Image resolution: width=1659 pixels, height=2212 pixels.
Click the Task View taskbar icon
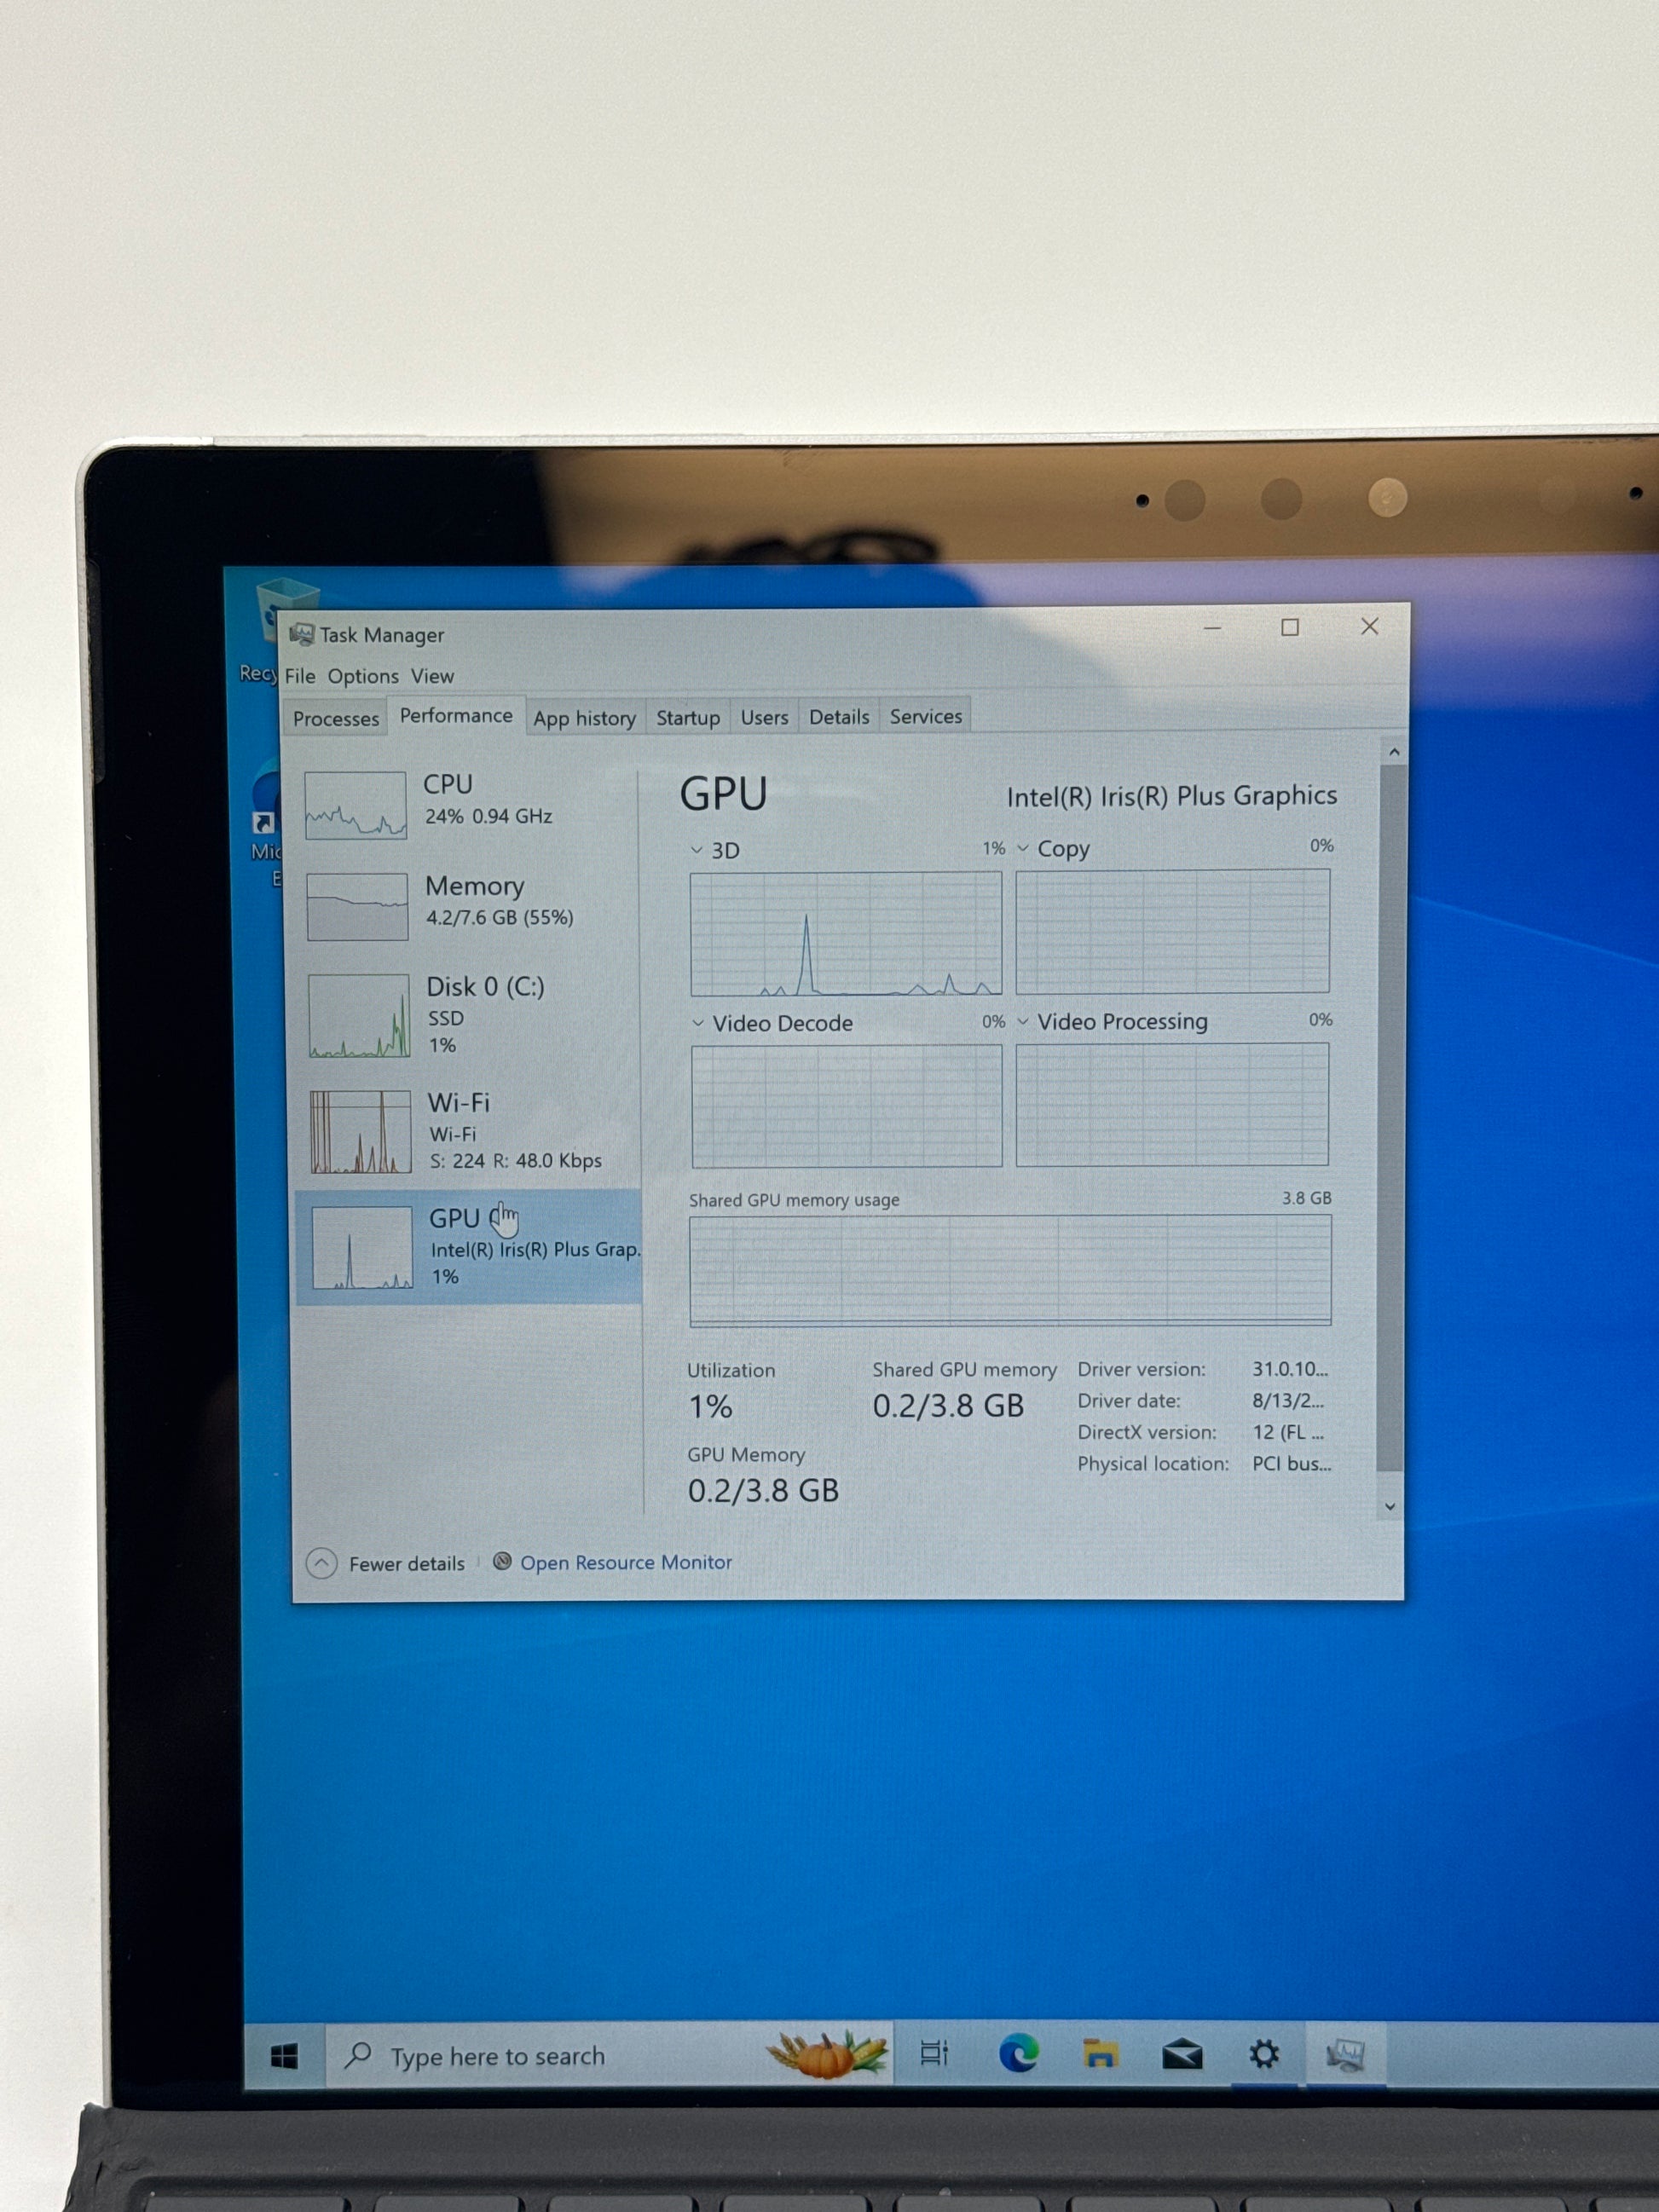pos(934,2053)
